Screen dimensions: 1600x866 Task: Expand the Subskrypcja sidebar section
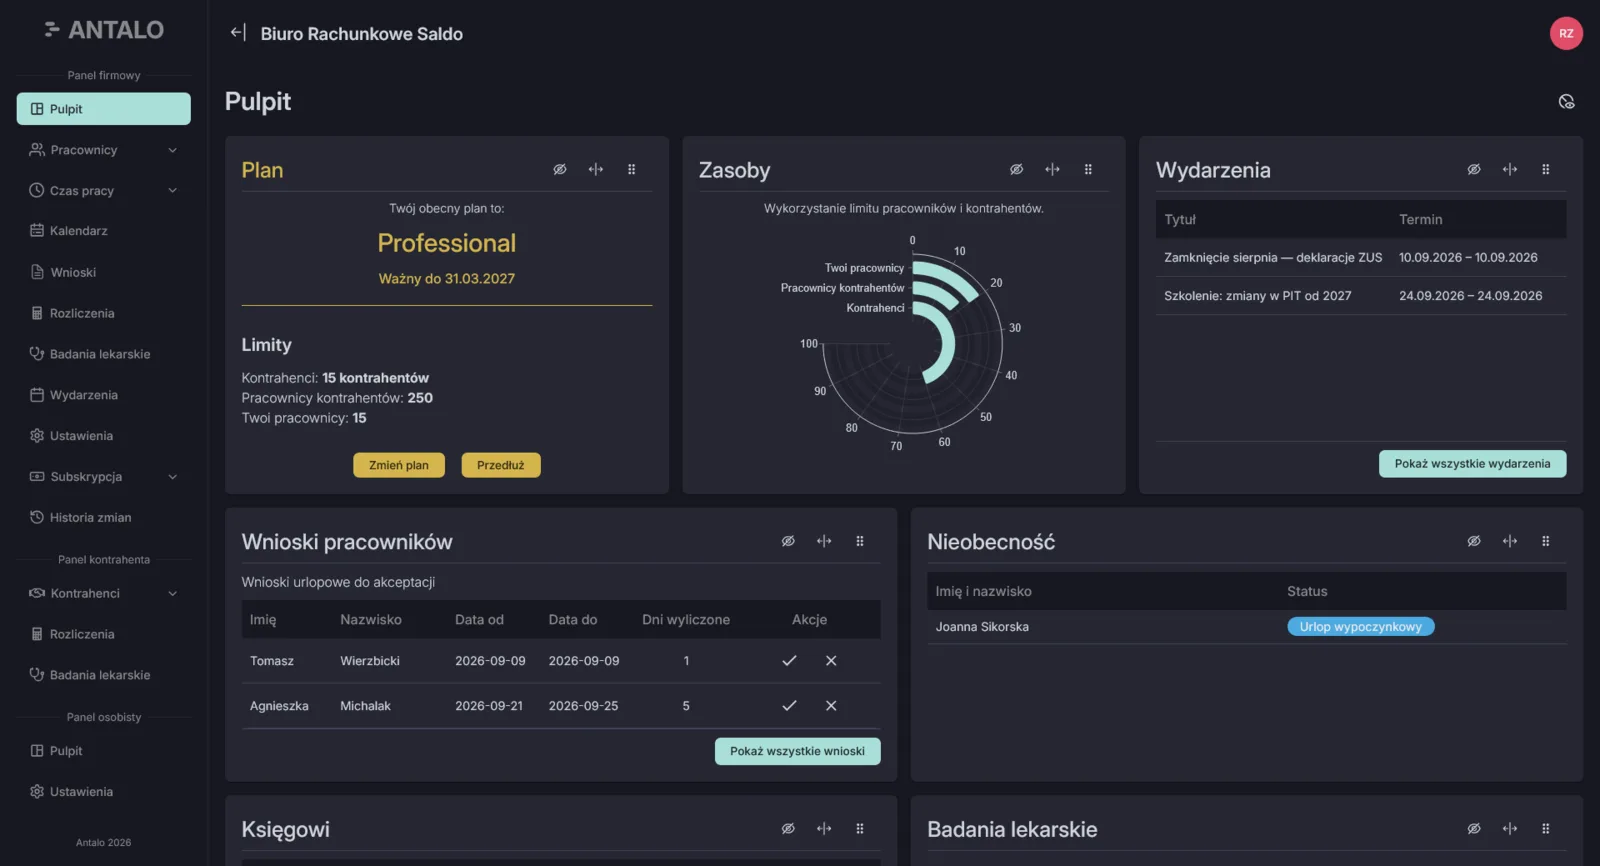(x=104, y=477)
